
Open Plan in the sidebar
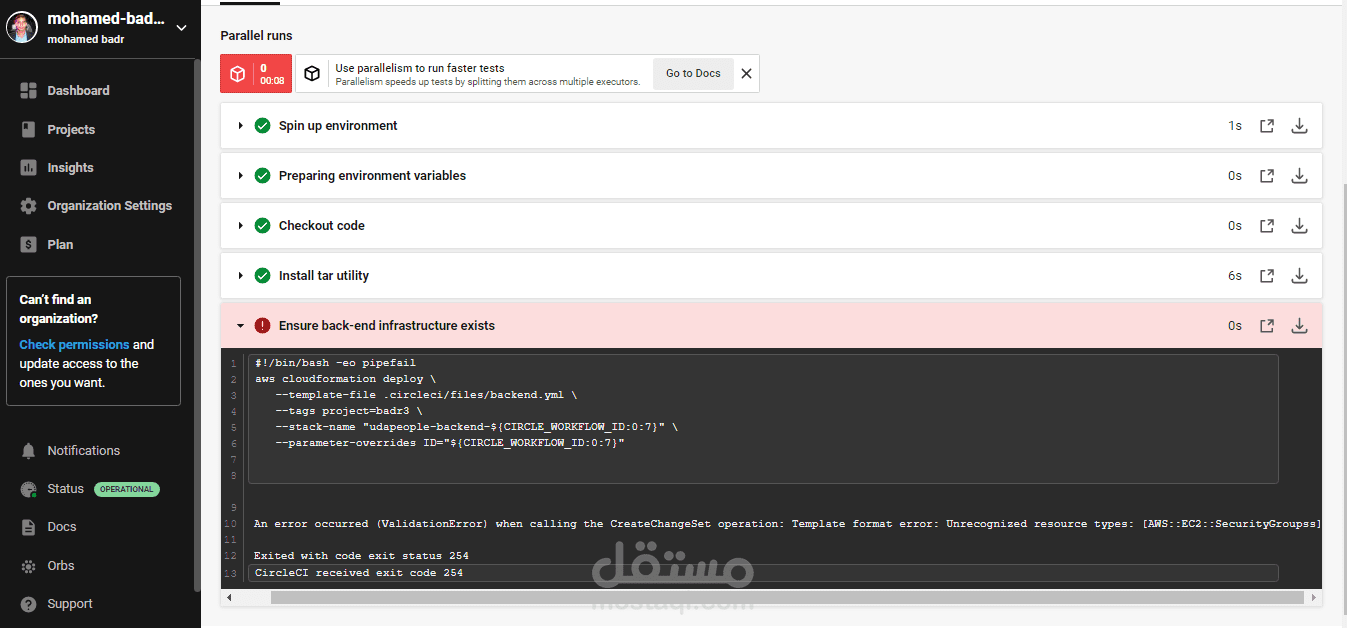tap(60, 245)
